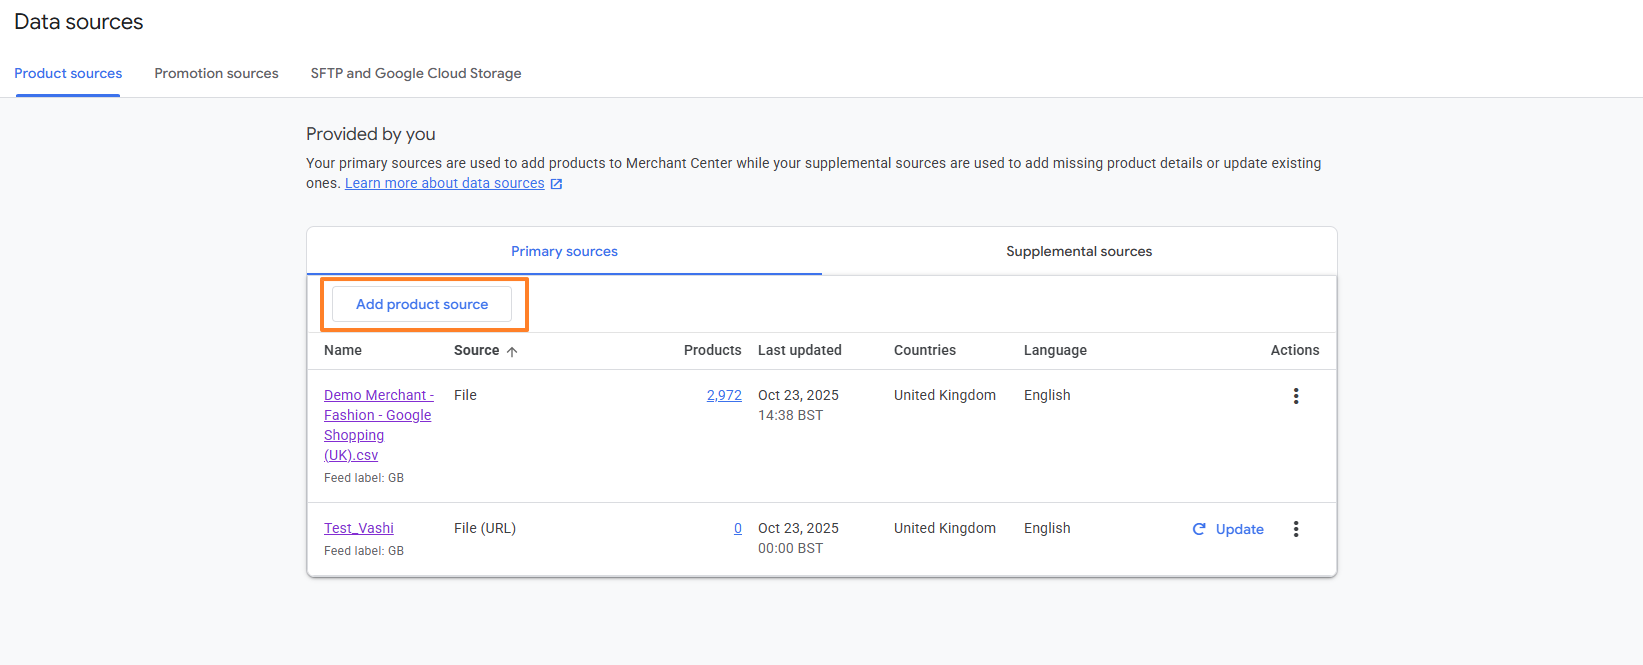Open the Test_Vashi data source
Viewport: 1643px width, 665px height.
click(x=358, y=528)
